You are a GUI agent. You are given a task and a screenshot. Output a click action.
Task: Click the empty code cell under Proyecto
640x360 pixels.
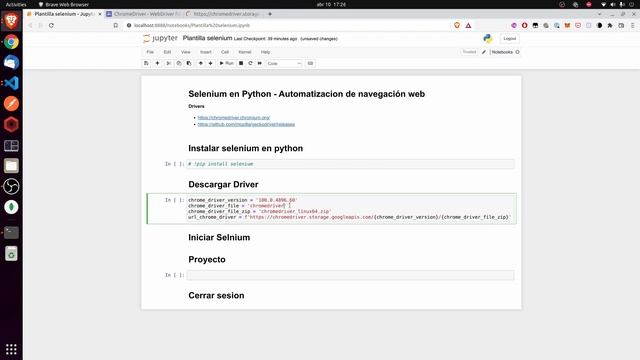pos(350,275)
